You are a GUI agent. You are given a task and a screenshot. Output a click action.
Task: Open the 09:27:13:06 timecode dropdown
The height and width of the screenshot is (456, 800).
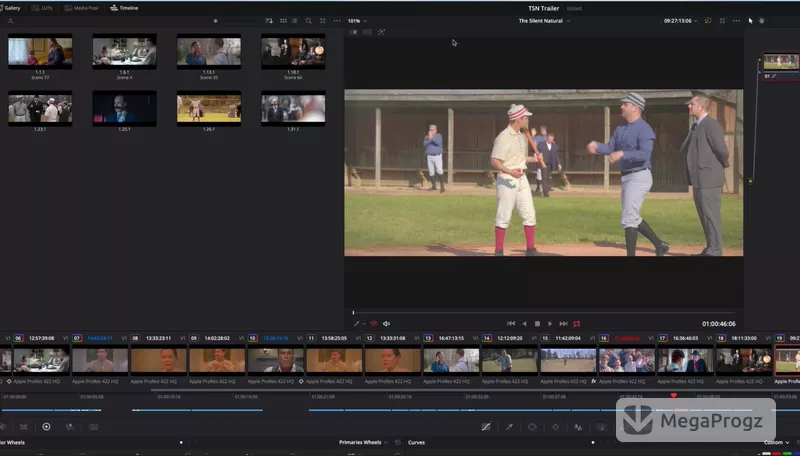681,21
